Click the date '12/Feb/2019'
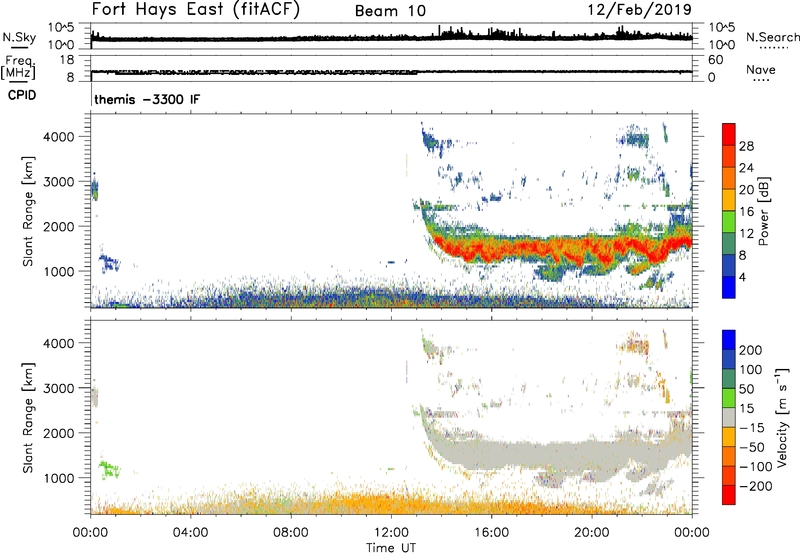Viewport: 800px width, 554px height. 639,10
